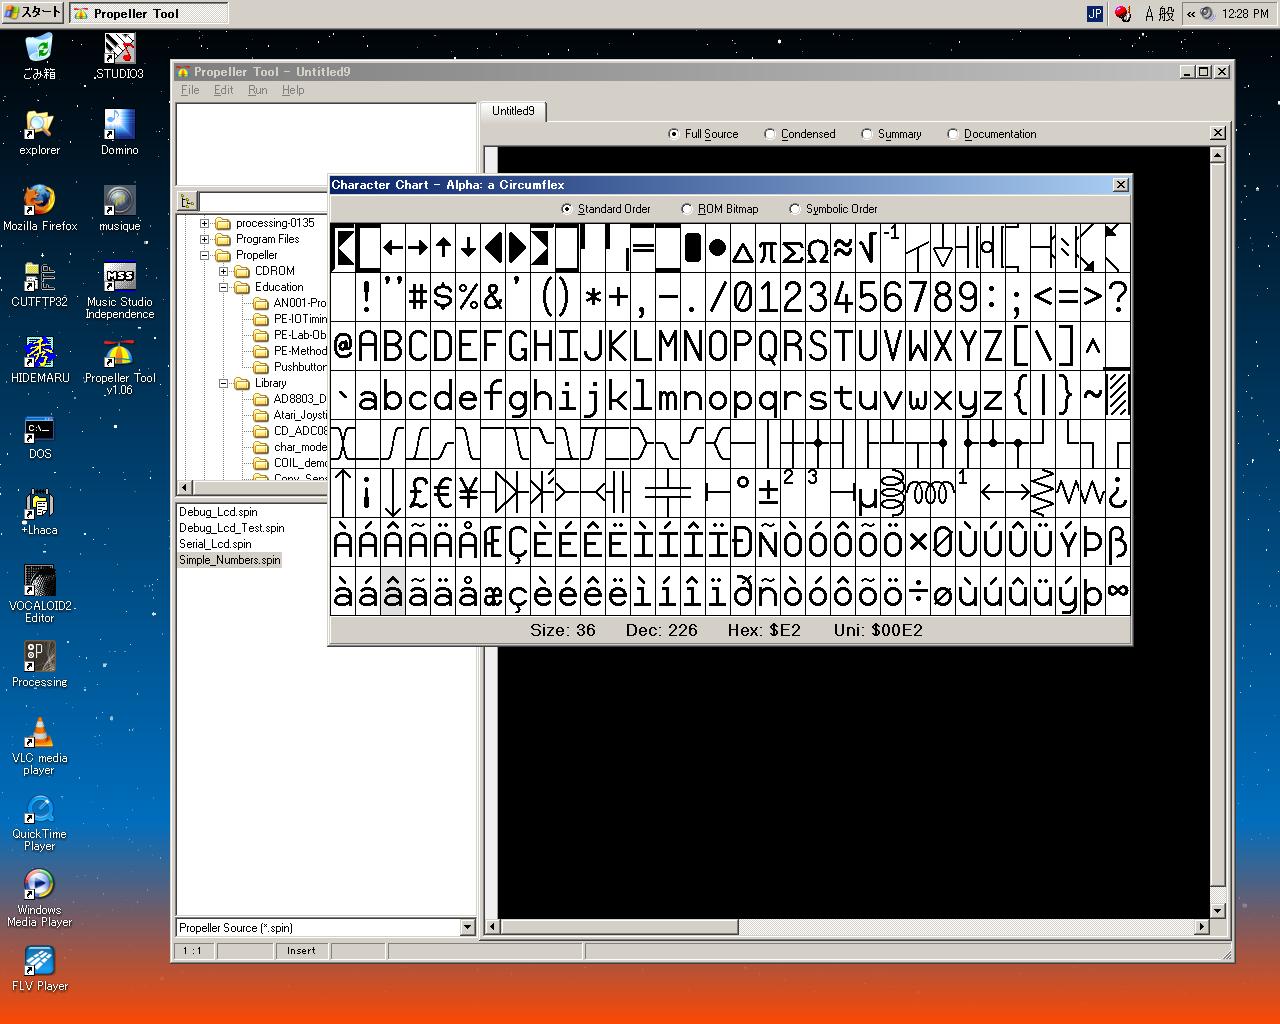Open Debug_Lcd.spin from the file list
Viewport: 1280px width, 1024px height.
[x=218, y=512]
